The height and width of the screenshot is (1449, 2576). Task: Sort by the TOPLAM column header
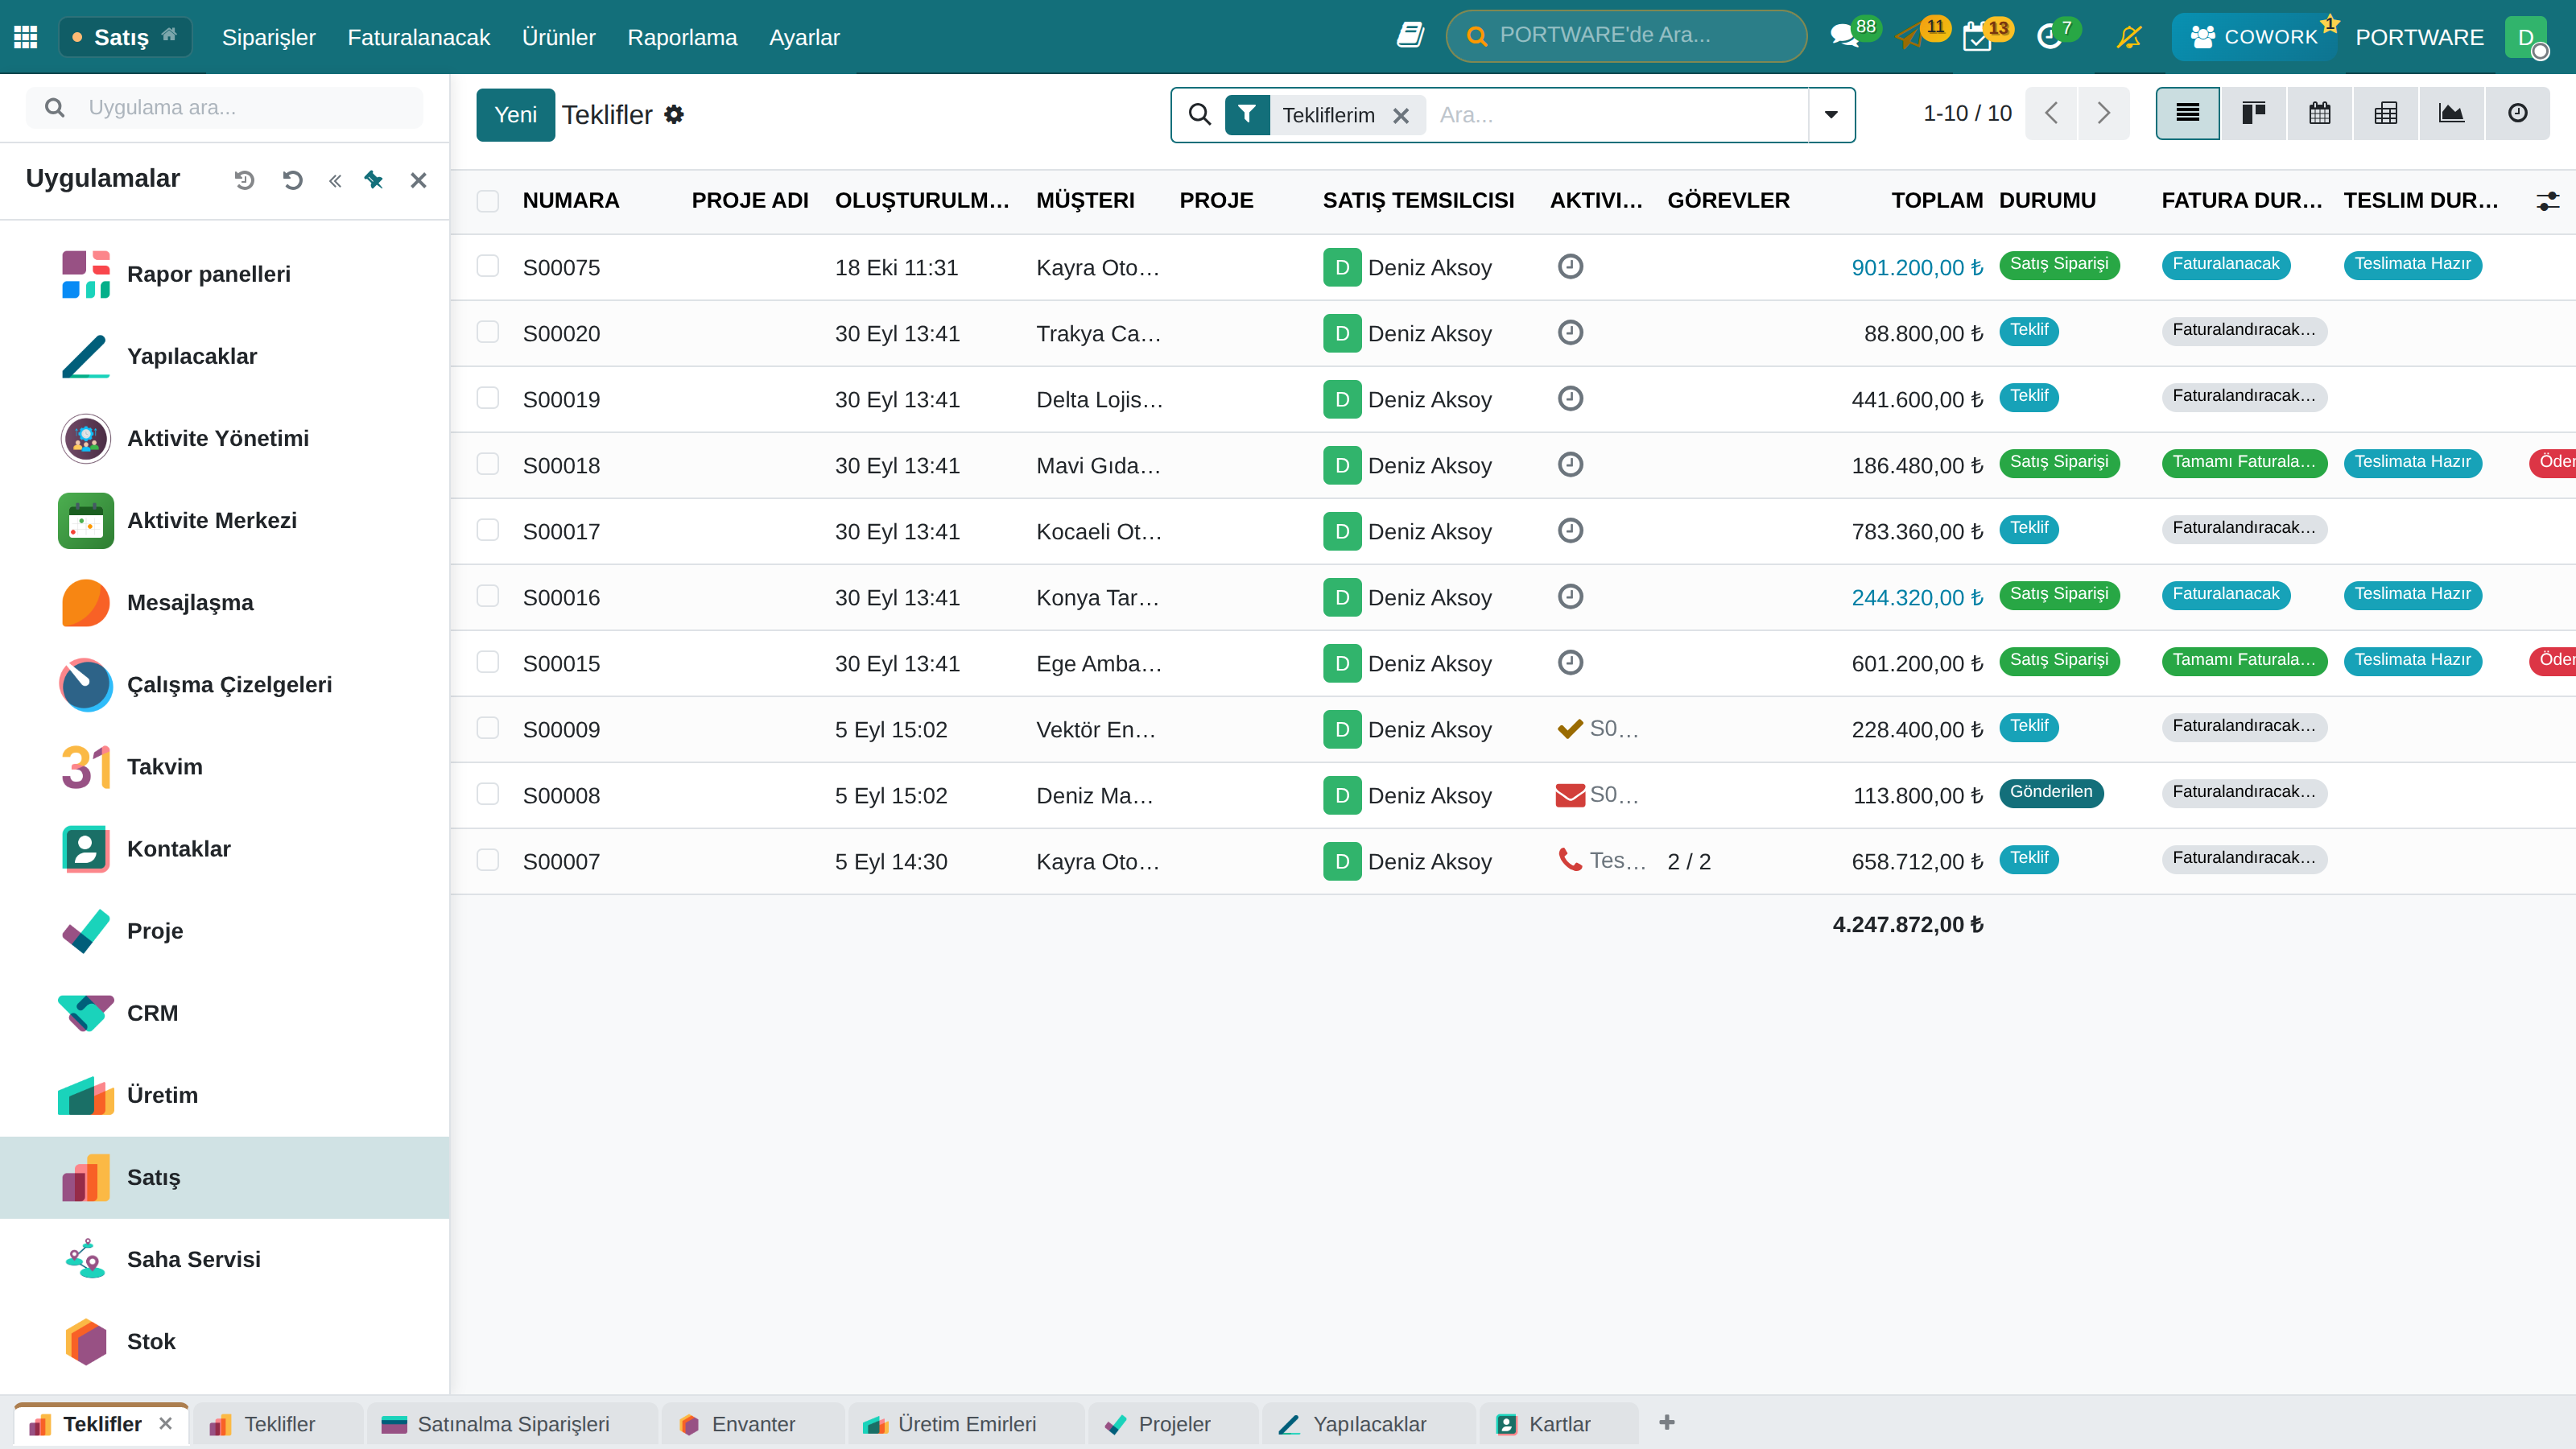[1937, 201]
